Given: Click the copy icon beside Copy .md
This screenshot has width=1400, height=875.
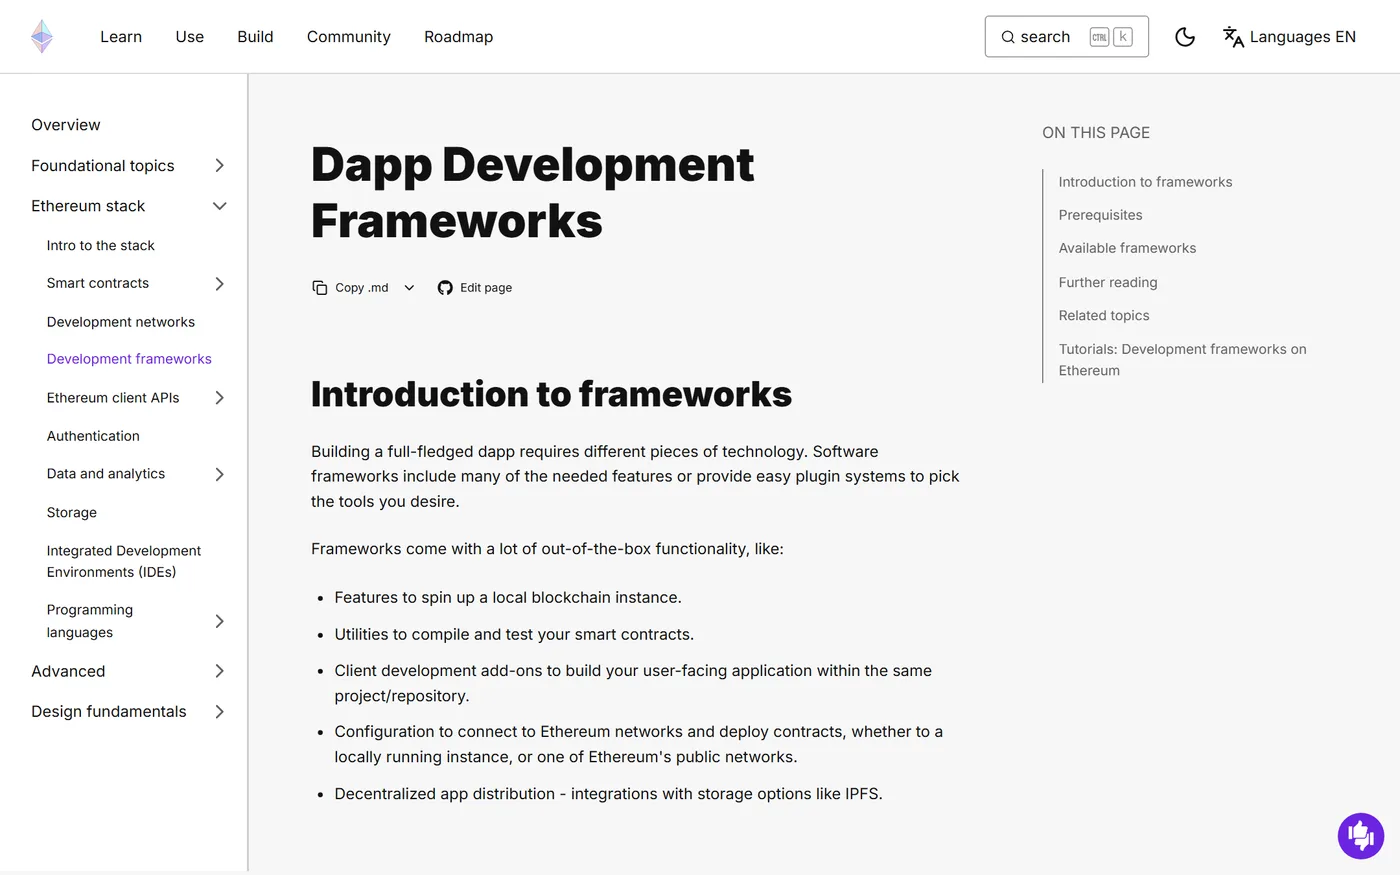Looking at the screenshot, I should click(320, 288).
